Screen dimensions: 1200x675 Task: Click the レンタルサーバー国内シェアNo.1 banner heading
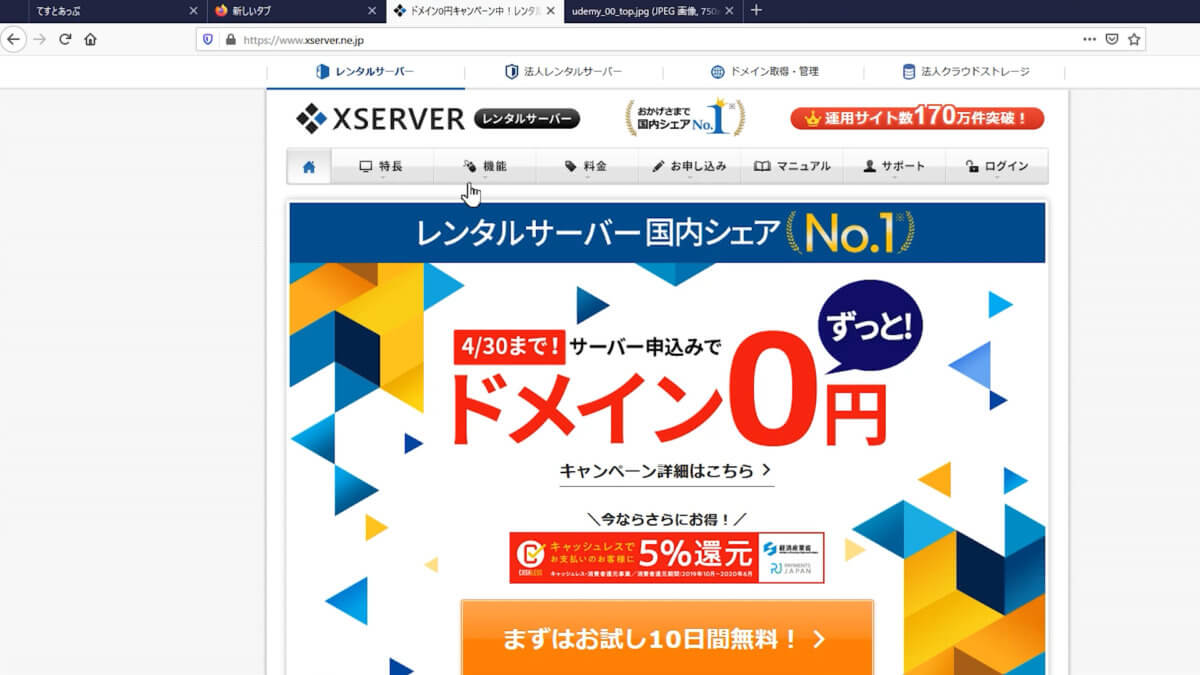(x=666, y=233)
